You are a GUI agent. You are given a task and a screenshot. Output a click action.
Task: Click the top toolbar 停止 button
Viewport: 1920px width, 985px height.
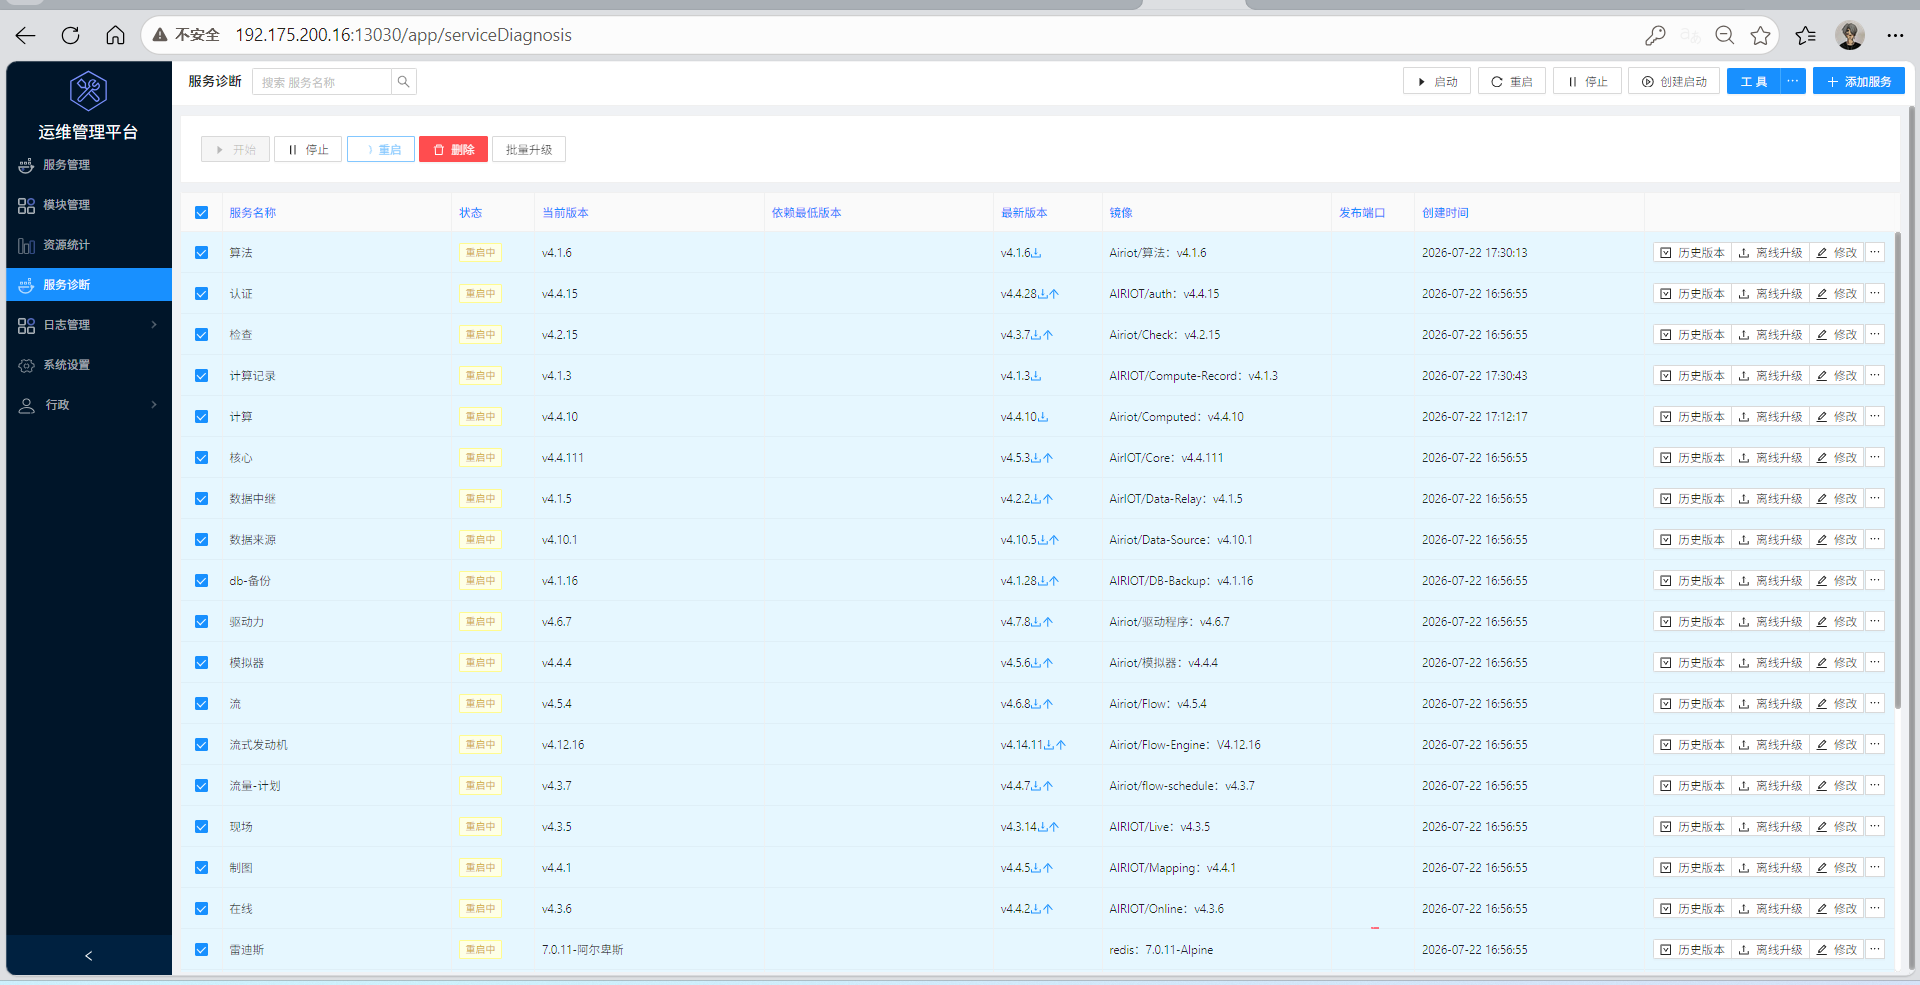[1587, 82]
